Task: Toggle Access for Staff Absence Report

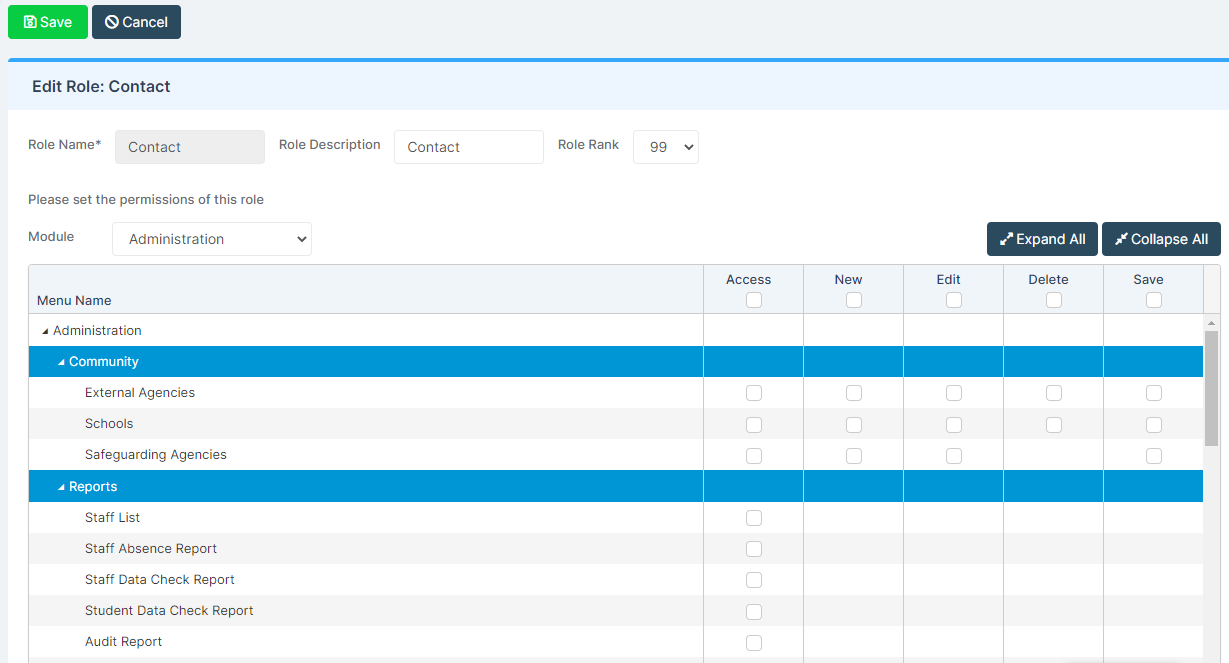Action: click(x=753, y=548)
